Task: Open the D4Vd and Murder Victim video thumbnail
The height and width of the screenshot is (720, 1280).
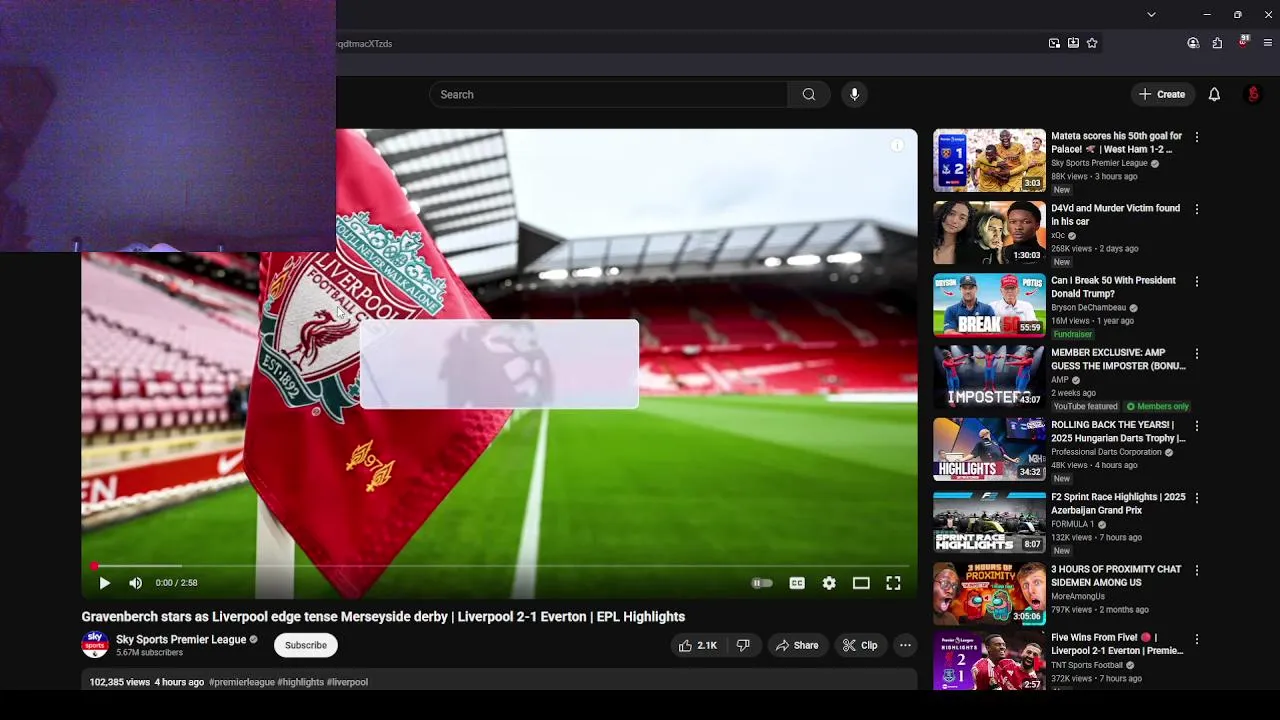Action: coord(989,232)
